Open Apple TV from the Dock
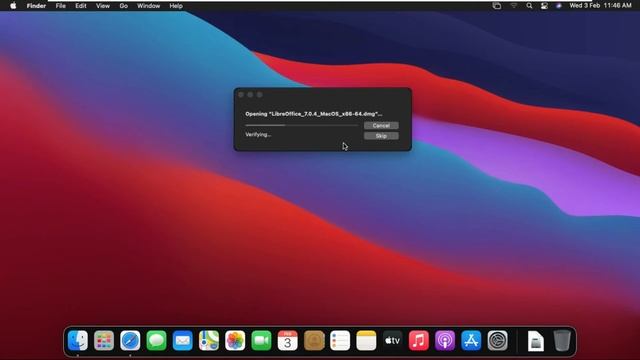 pyautogui.click(x=392, y=340)
